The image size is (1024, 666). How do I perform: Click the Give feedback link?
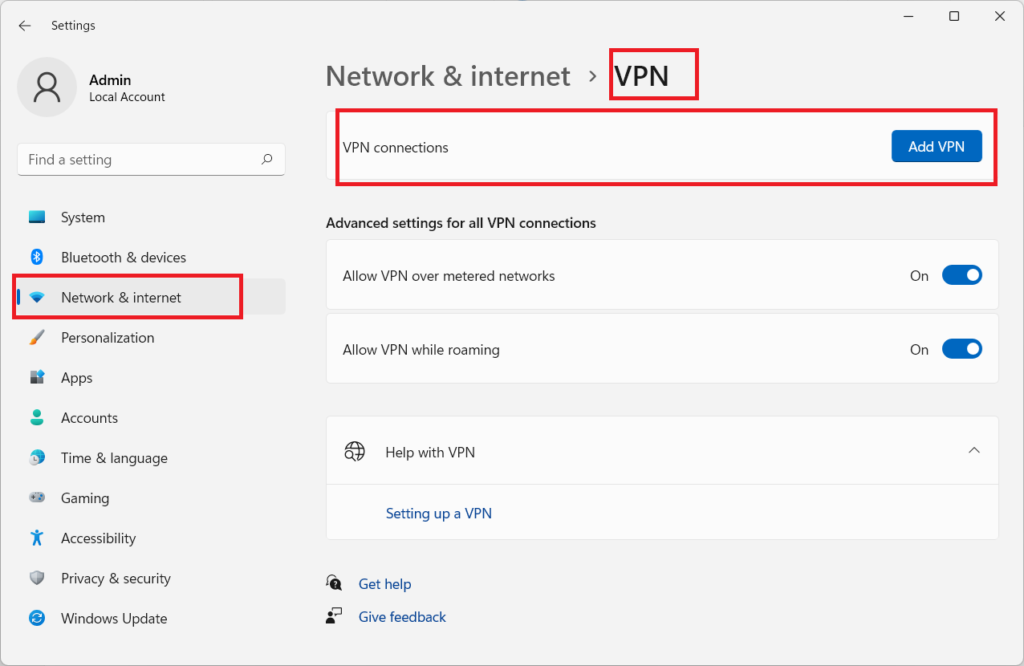click(x=402, y=617)
